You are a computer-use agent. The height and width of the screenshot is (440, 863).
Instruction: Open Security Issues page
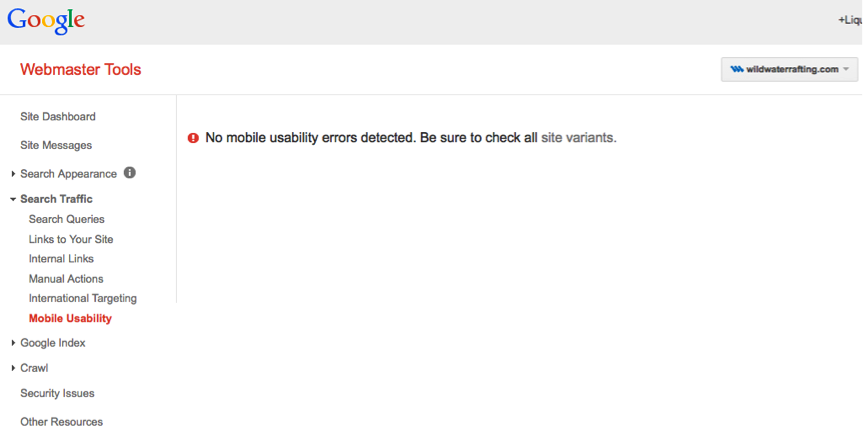57,393
